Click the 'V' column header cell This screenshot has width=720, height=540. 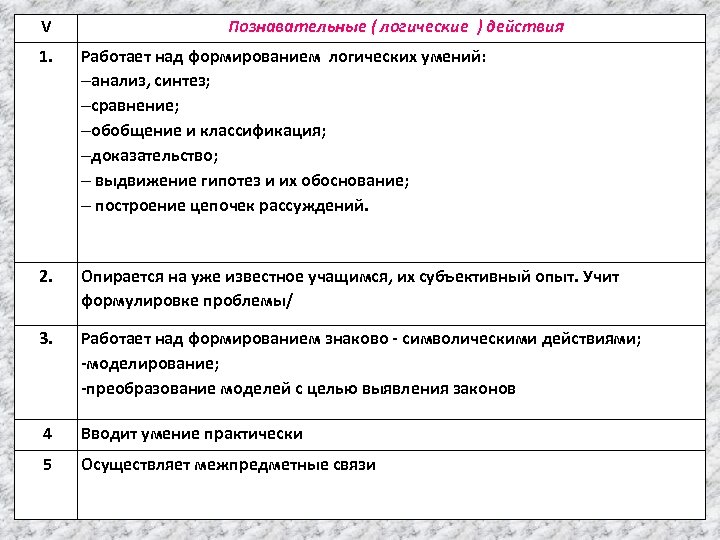coord(46,28)
